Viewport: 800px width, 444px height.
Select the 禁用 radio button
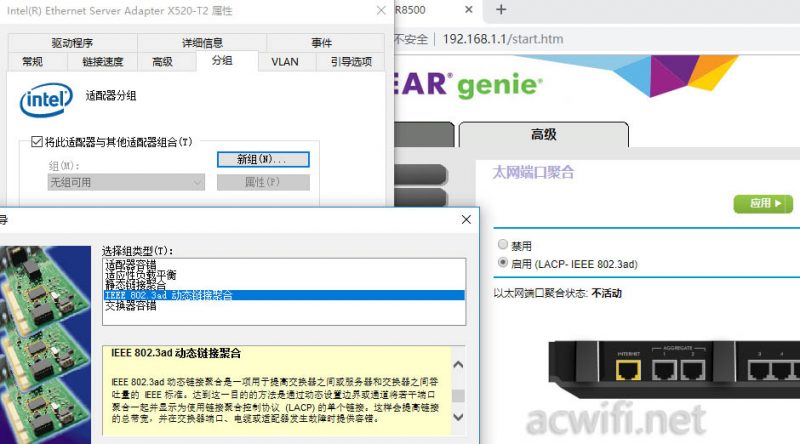tap(502, 245)
